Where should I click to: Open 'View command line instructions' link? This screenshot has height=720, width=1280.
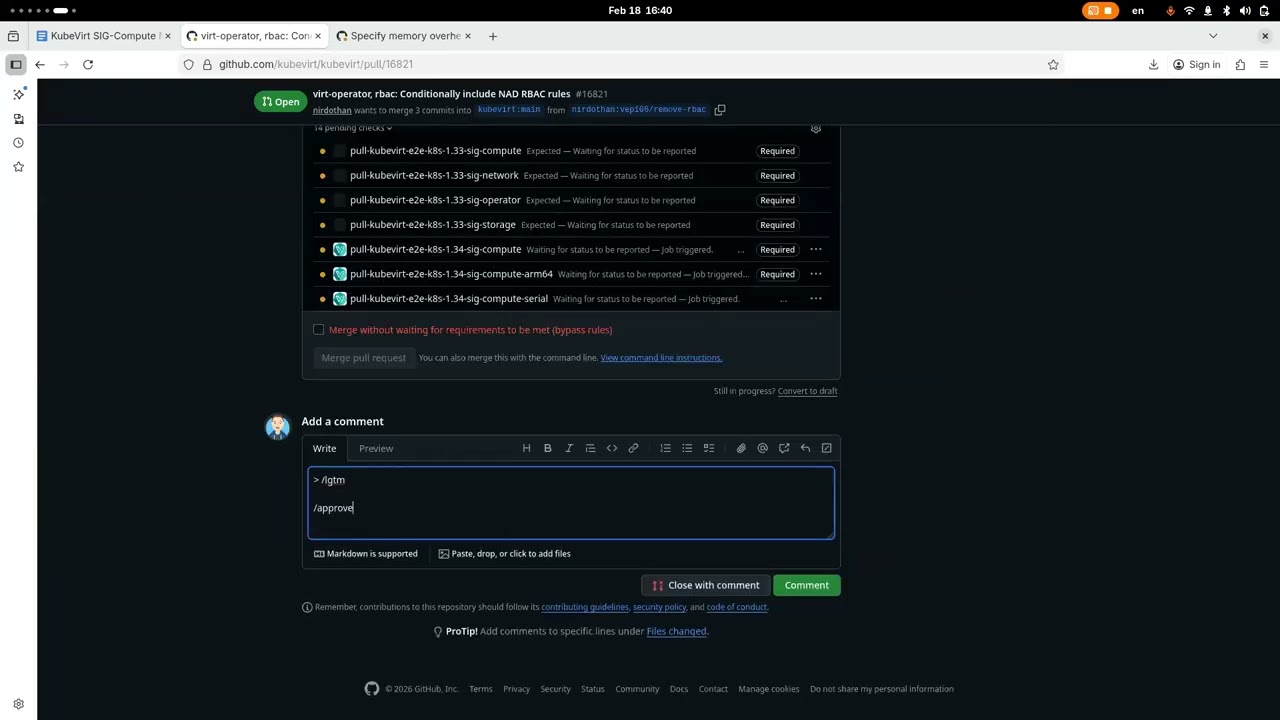661,358
